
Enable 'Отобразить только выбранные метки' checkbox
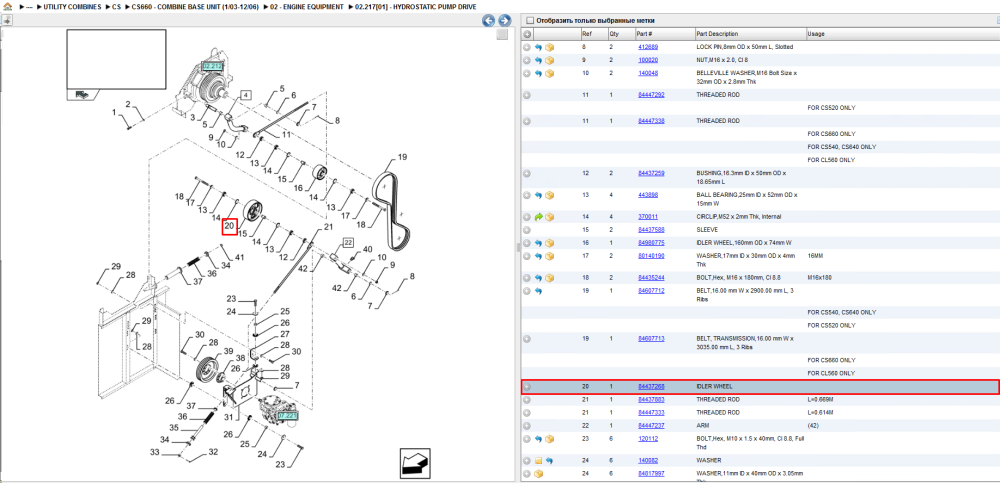click(x=529, y=21)
